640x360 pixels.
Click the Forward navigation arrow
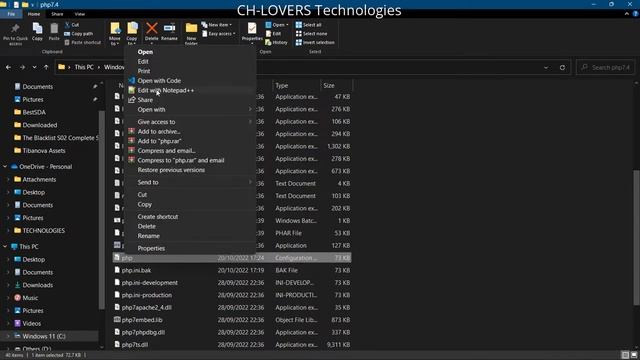click(22, 67)
